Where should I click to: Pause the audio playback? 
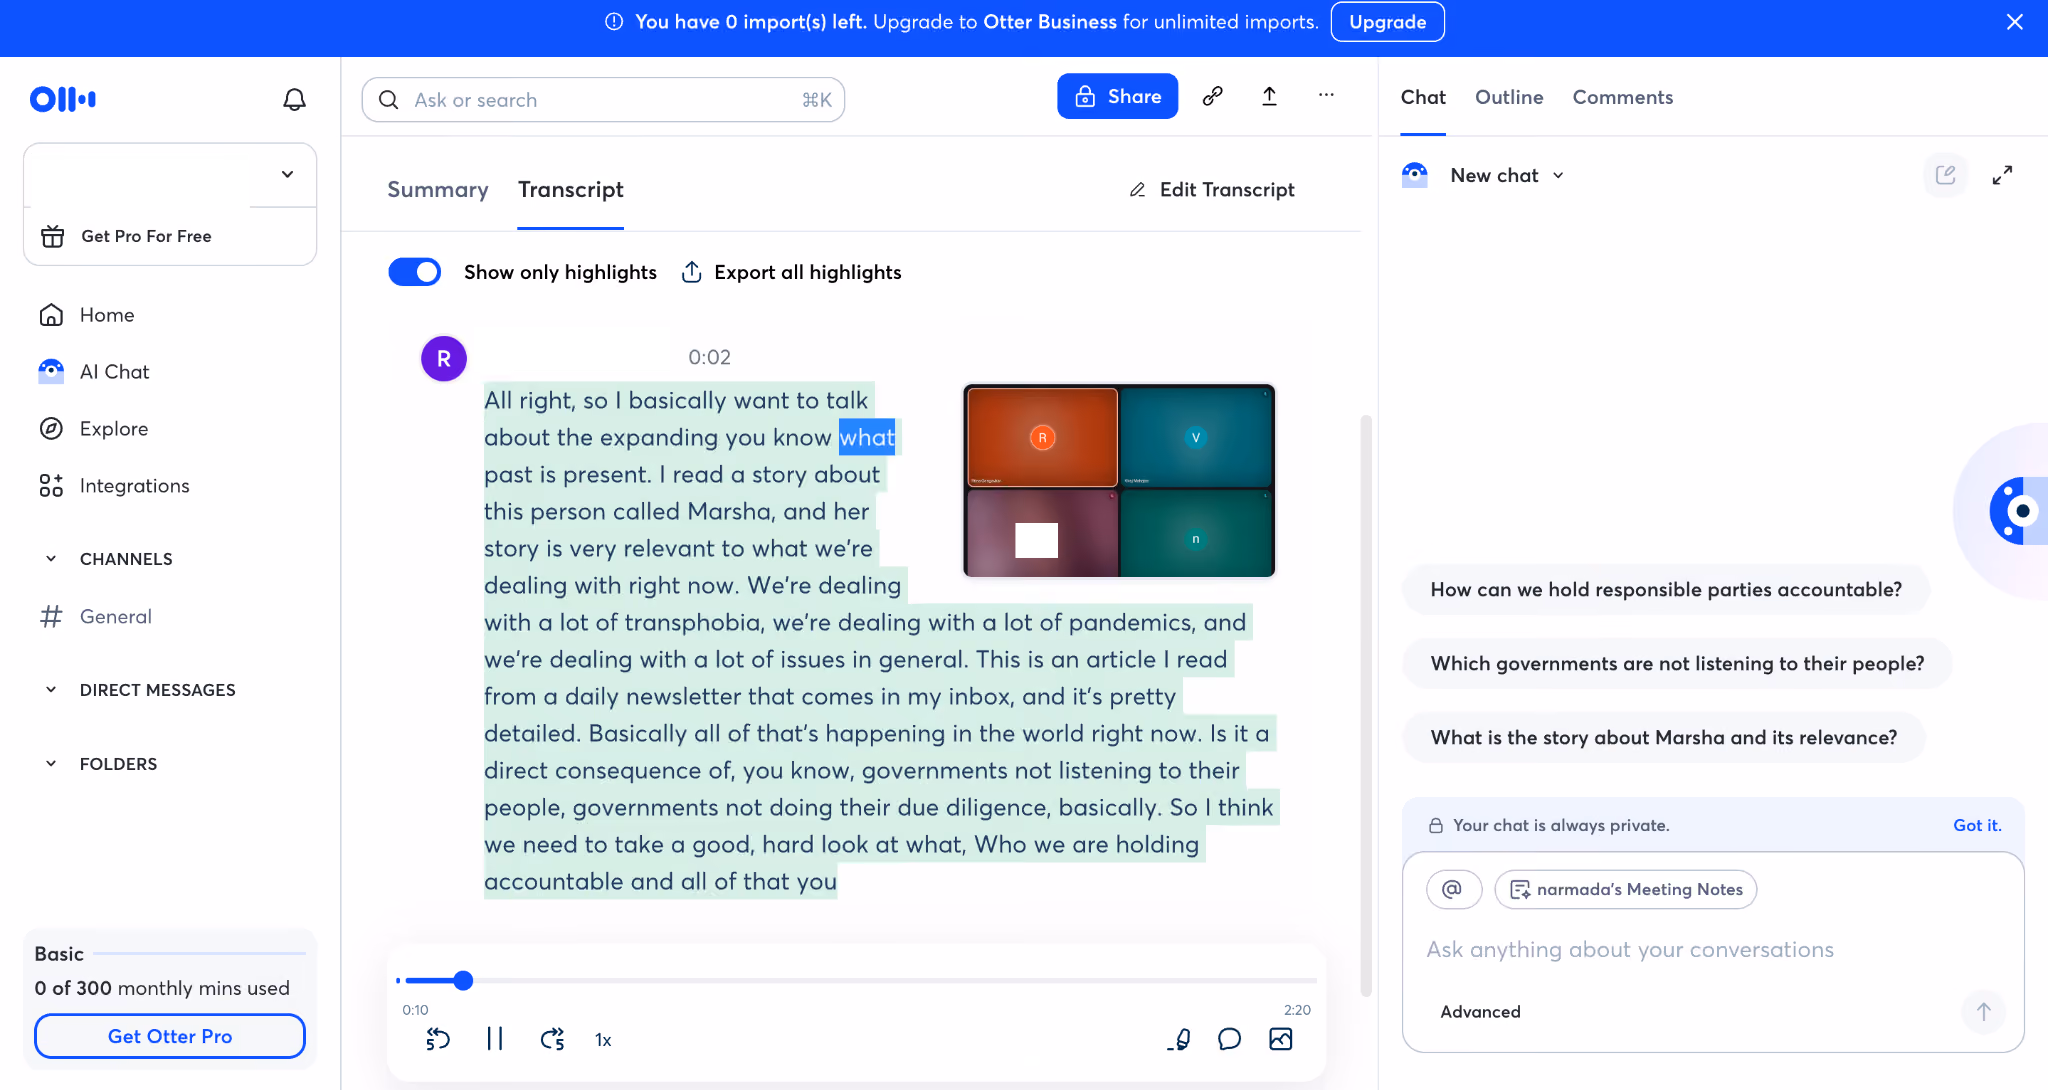pyautogui.click(x=495, y=1039)
